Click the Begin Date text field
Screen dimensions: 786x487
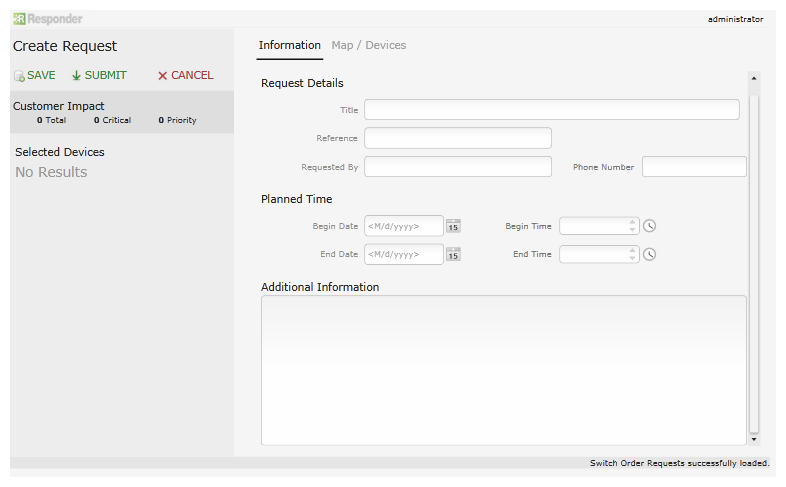coord(404,226)
